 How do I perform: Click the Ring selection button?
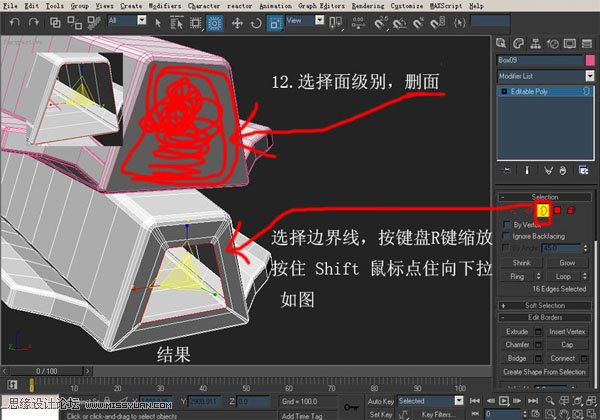[x=517, y=276]
